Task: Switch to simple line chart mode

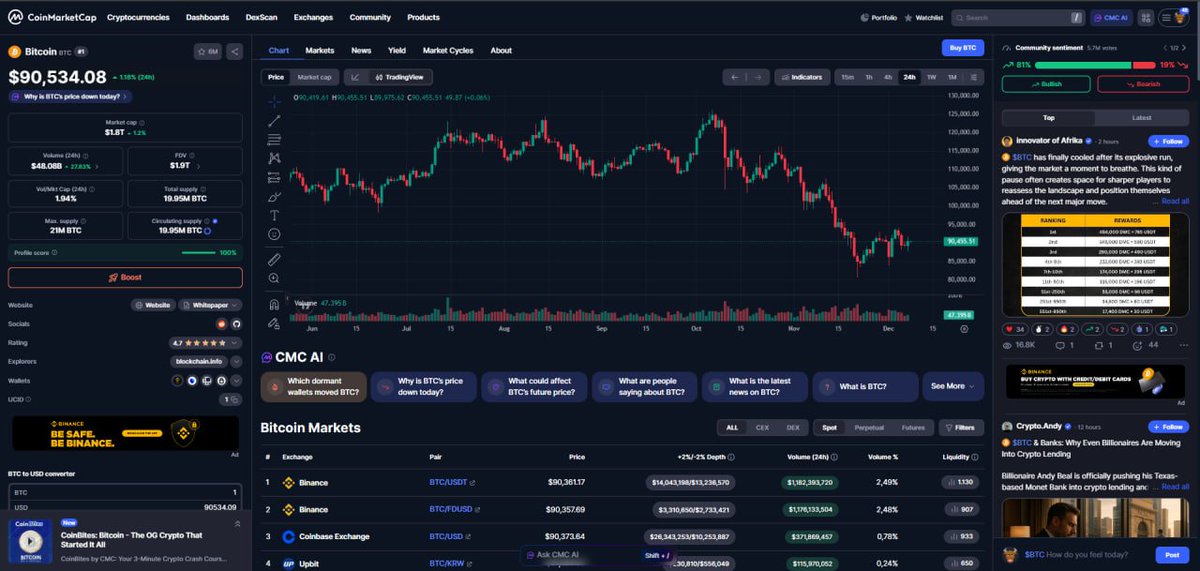Action: coord(356,77)
